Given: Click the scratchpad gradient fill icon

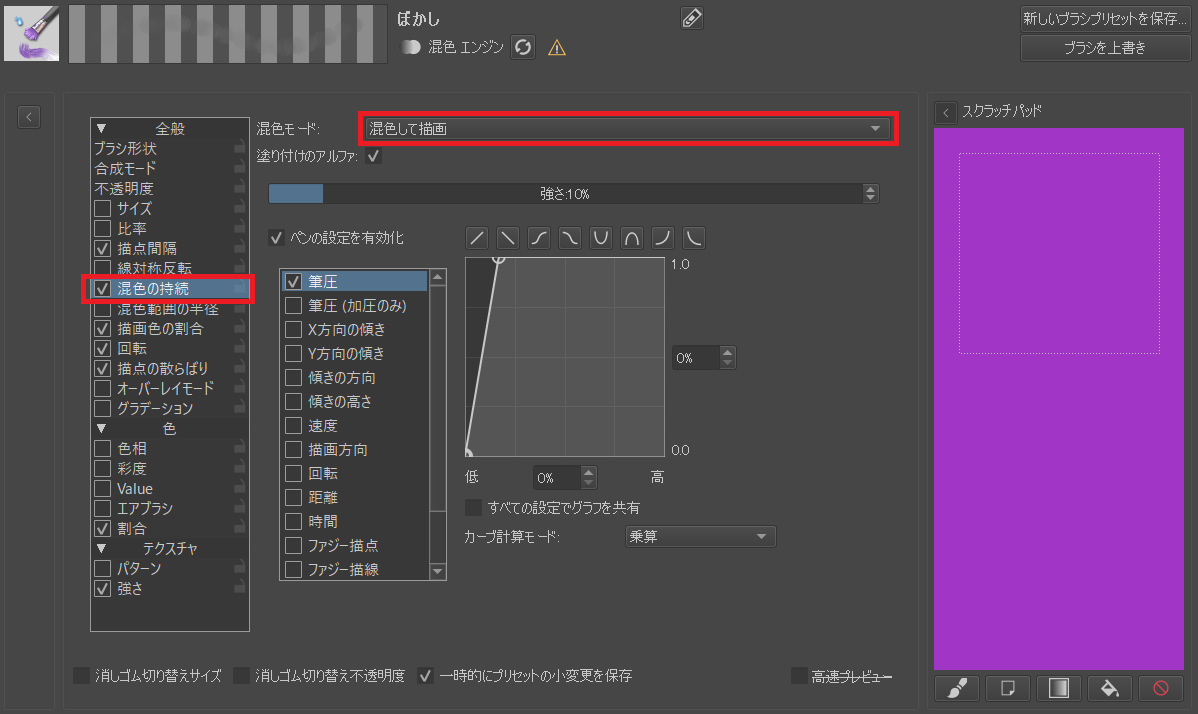Looking at the screenshot, I should [x=1059, y=688].
